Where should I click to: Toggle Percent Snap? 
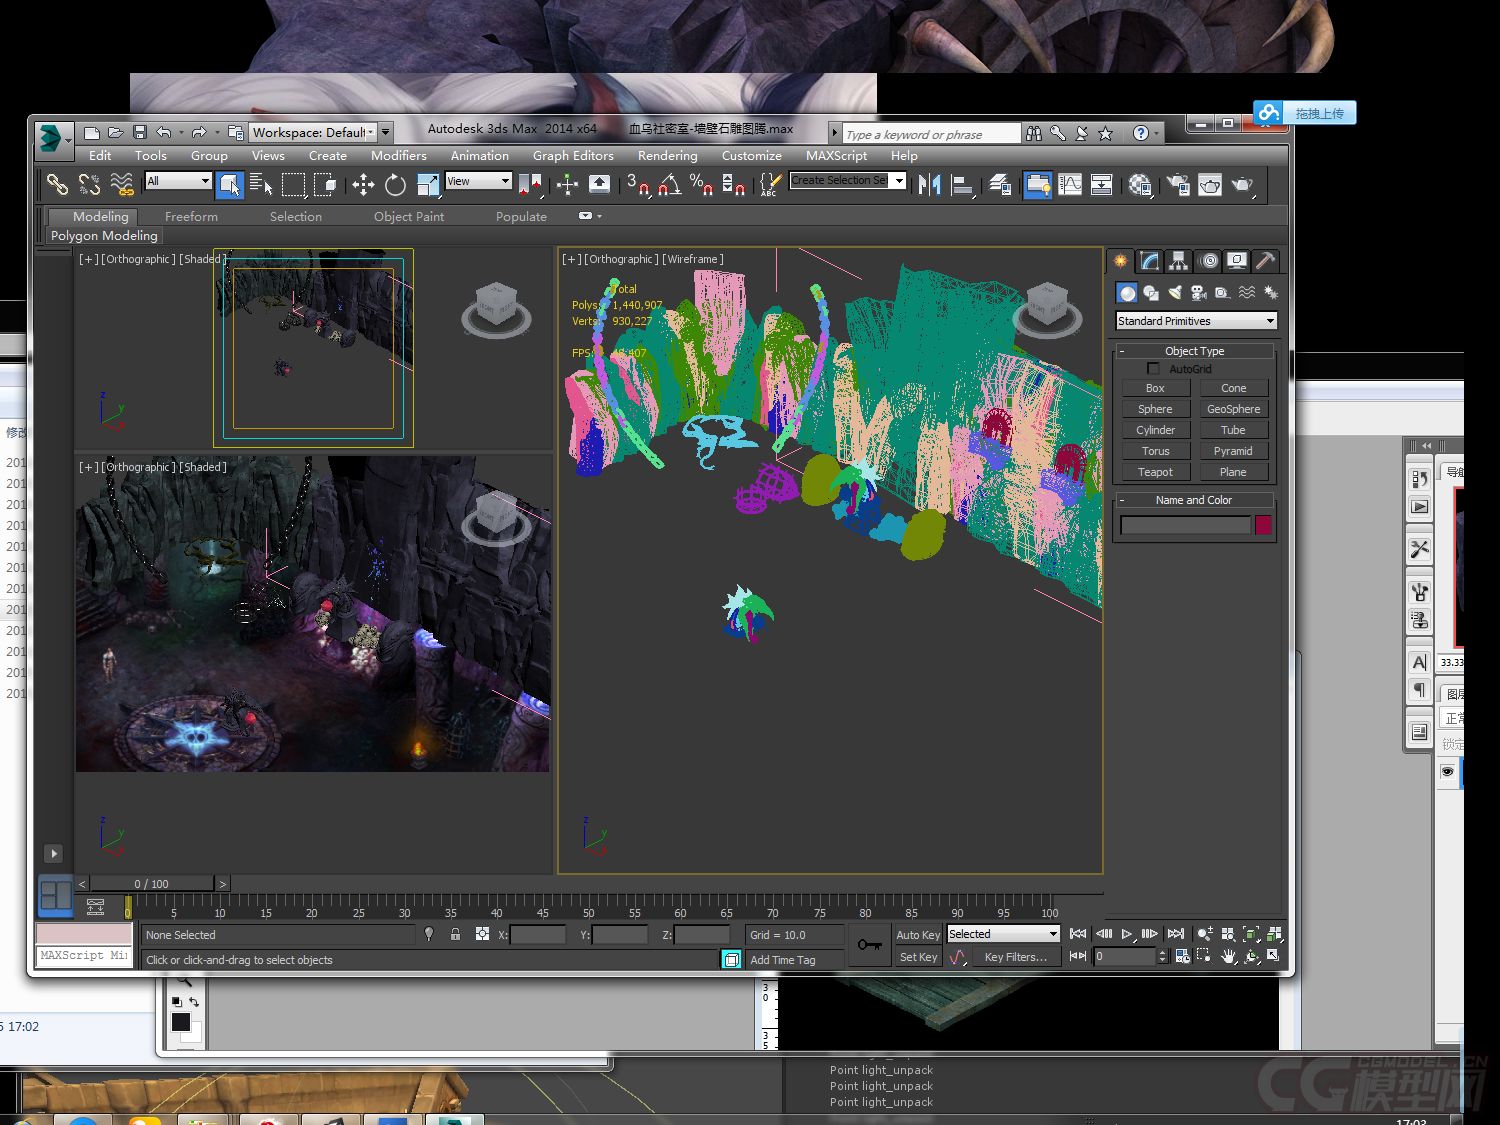701,184
